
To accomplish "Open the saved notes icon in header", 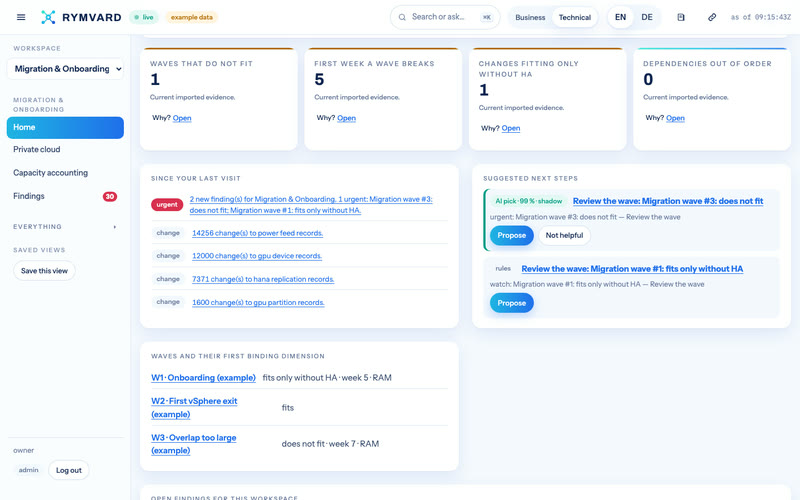I will [681, 17].
